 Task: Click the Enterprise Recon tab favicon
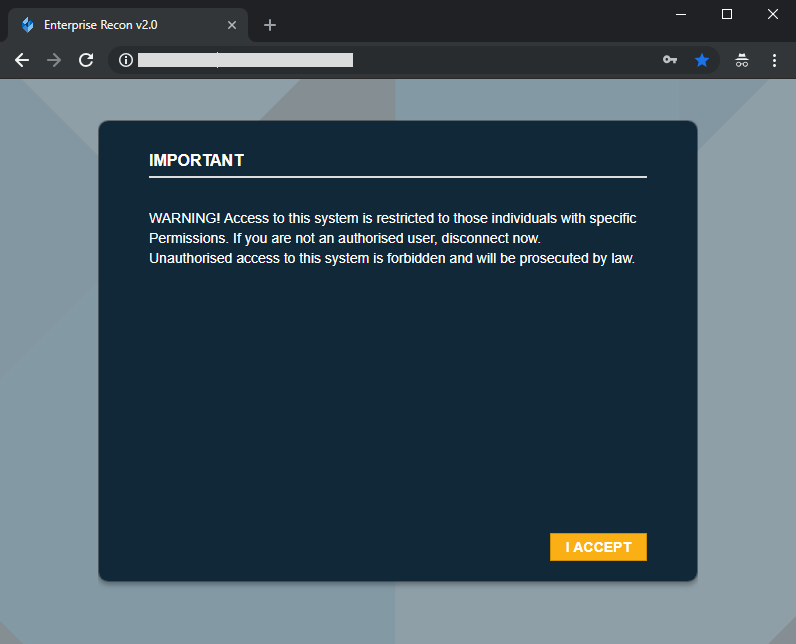click(27, 25)
